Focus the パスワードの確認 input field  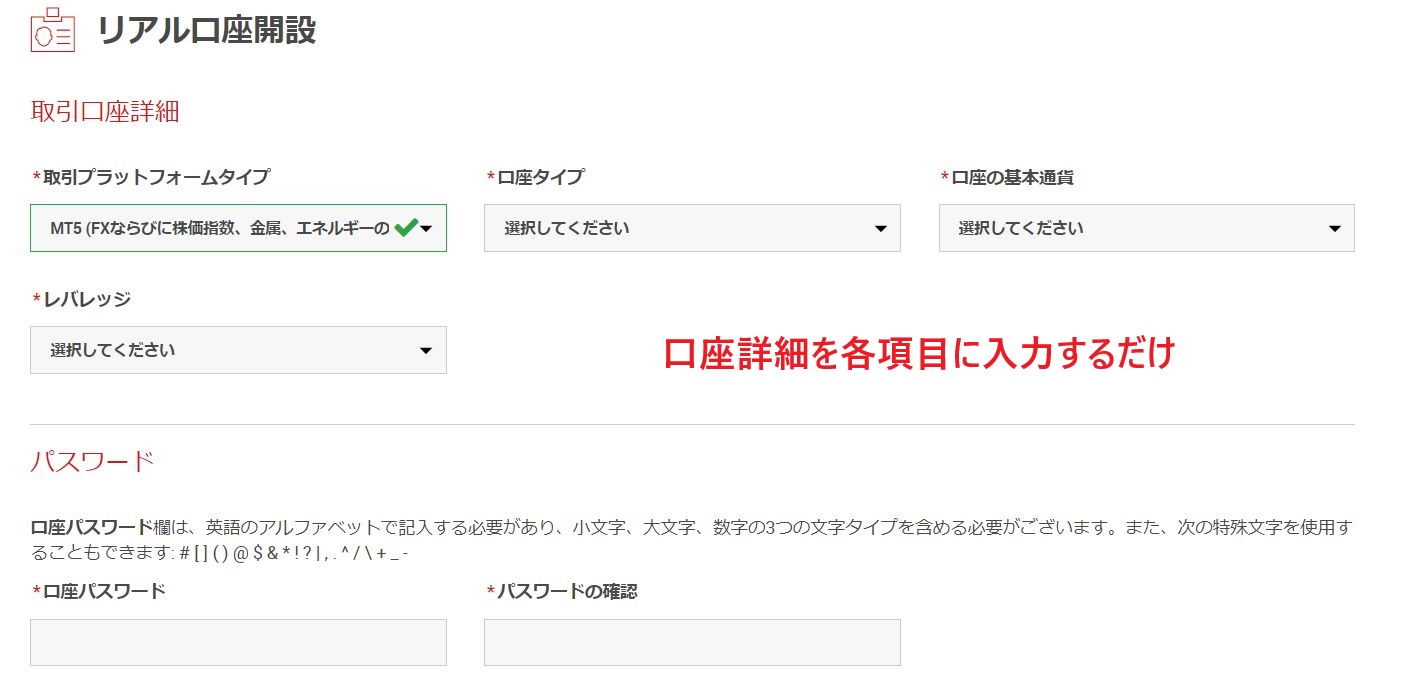tap(692, 642)
